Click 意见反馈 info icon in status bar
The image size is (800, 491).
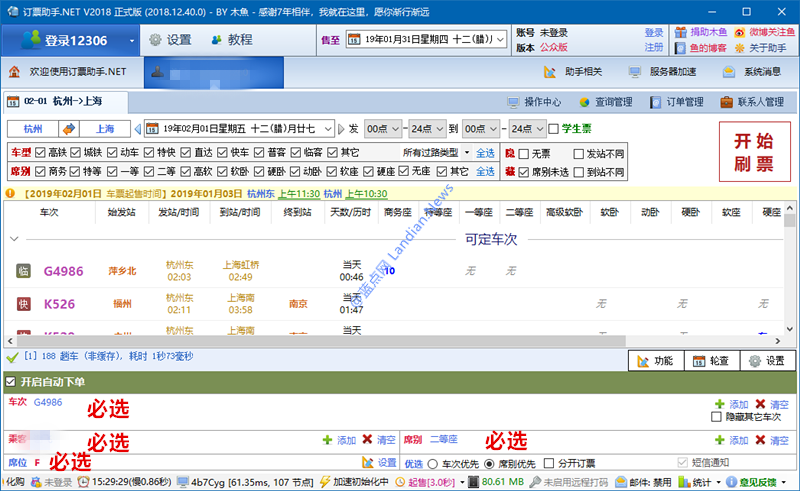point(731,482)
